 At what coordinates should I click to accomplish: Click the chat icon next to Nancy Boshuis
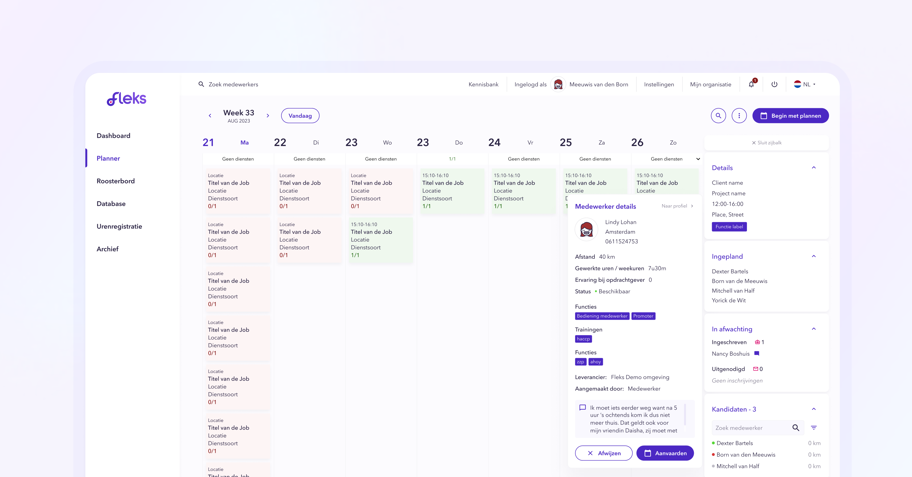tap(757, 353)
